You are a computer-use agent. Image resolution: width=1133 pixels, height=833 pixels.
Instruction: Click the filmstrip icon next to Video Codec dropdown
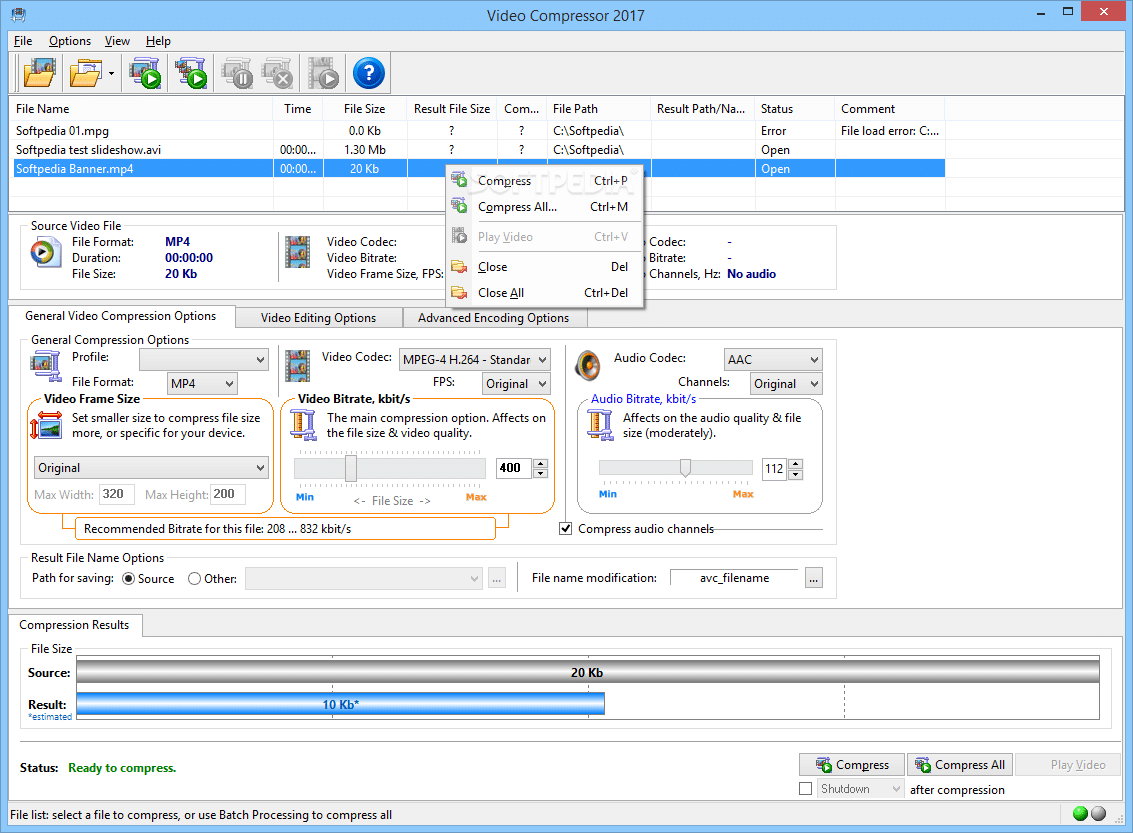(x=298, y=366)
